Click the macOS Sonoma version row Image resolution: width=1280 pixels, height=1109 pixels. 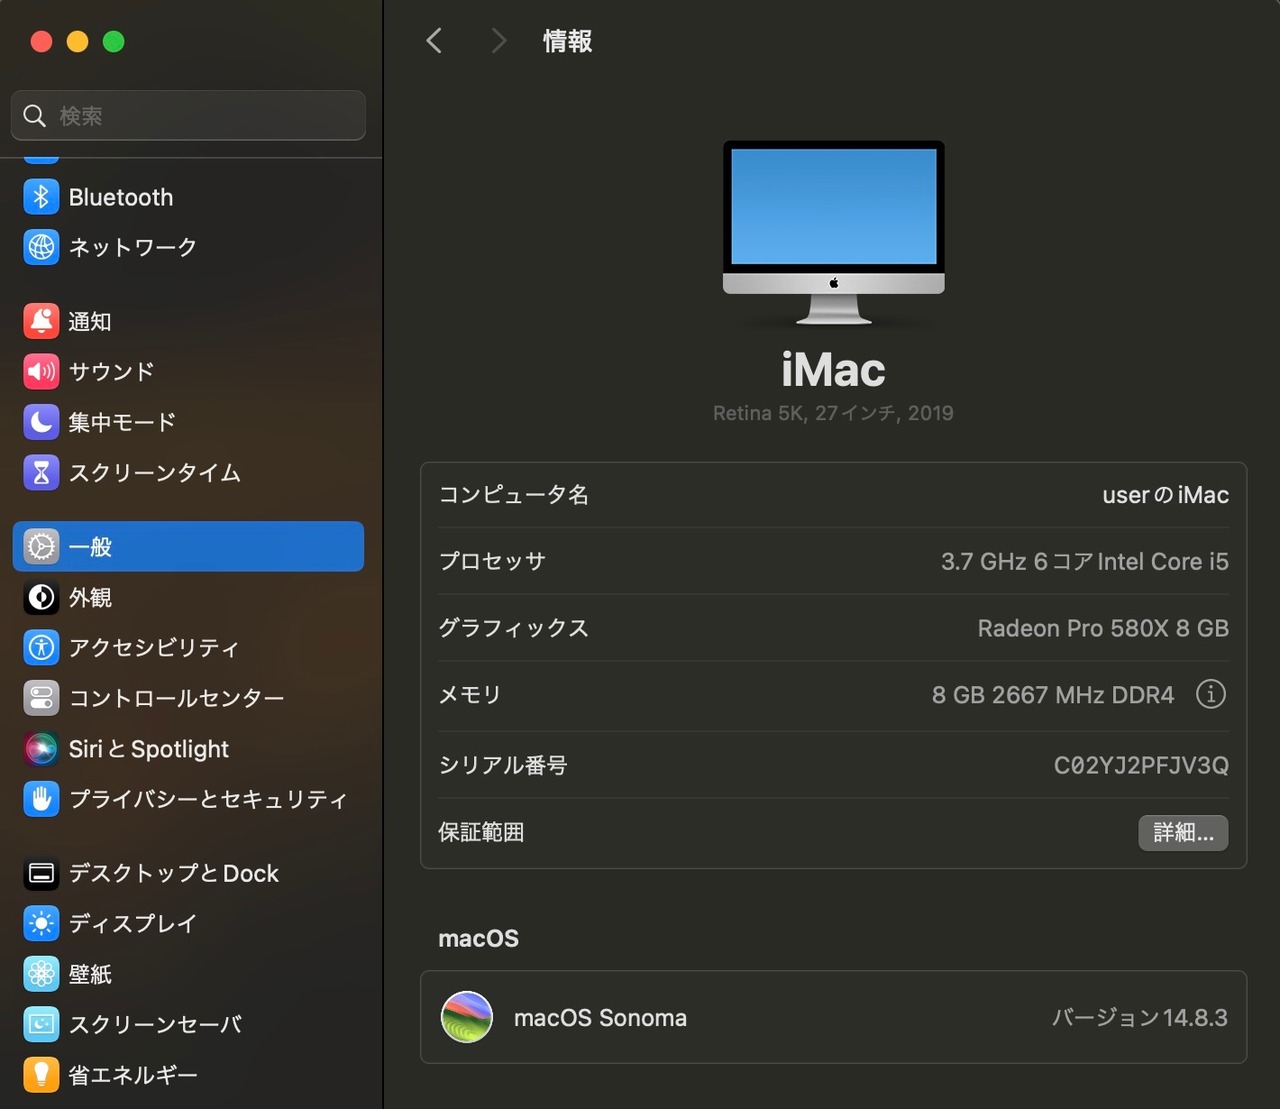point(833,1017)
